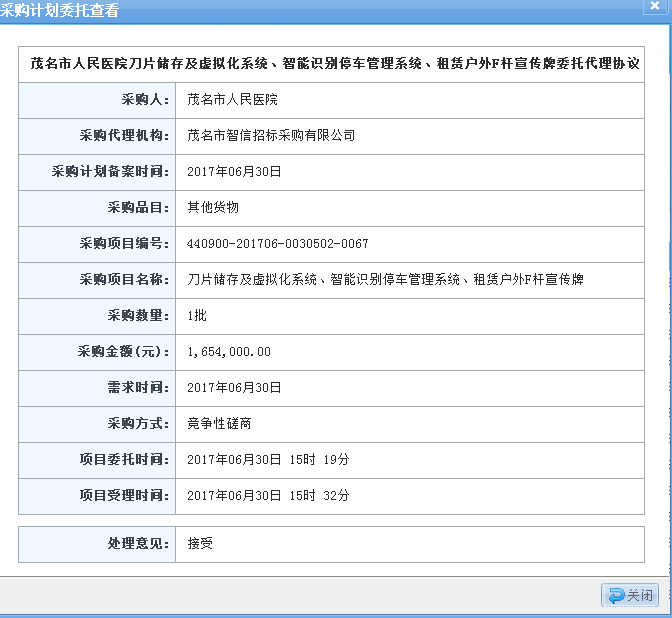Click the 需求时间 date value
Image resolution: width=672 pixels, height=618 pixels.
click(x=234, y=388)
